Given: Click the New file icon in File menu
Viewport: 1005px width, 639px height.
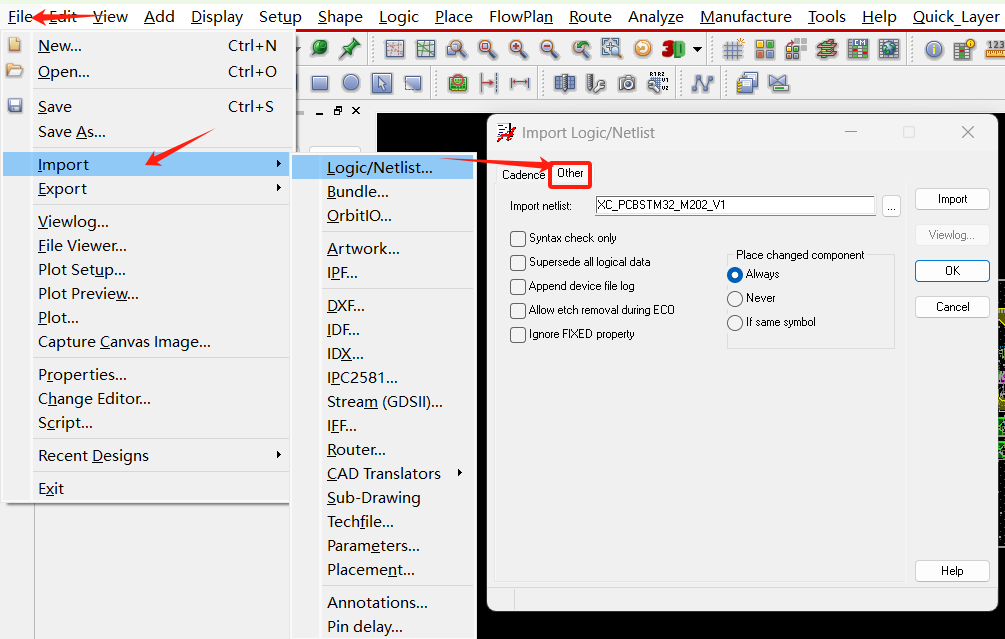Looking at the screenshot, I should tap(14, 45).
